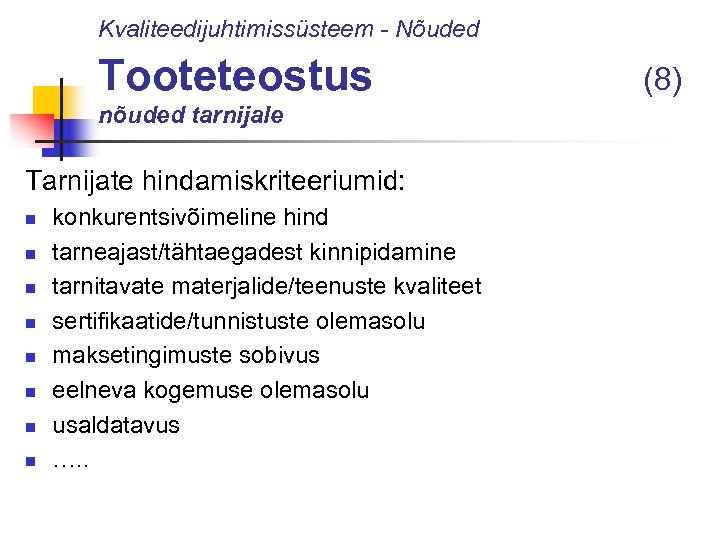Viewport: 720px width, 540px height.
Task: Select the text 'maksetingimuste sobivus'
Action: pos(186,356)
